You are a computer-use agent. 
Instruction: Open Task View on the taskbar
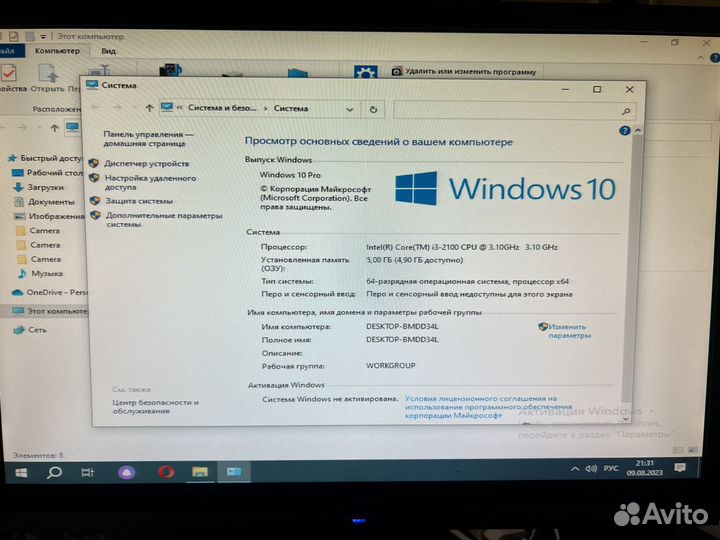pos(88,472)
